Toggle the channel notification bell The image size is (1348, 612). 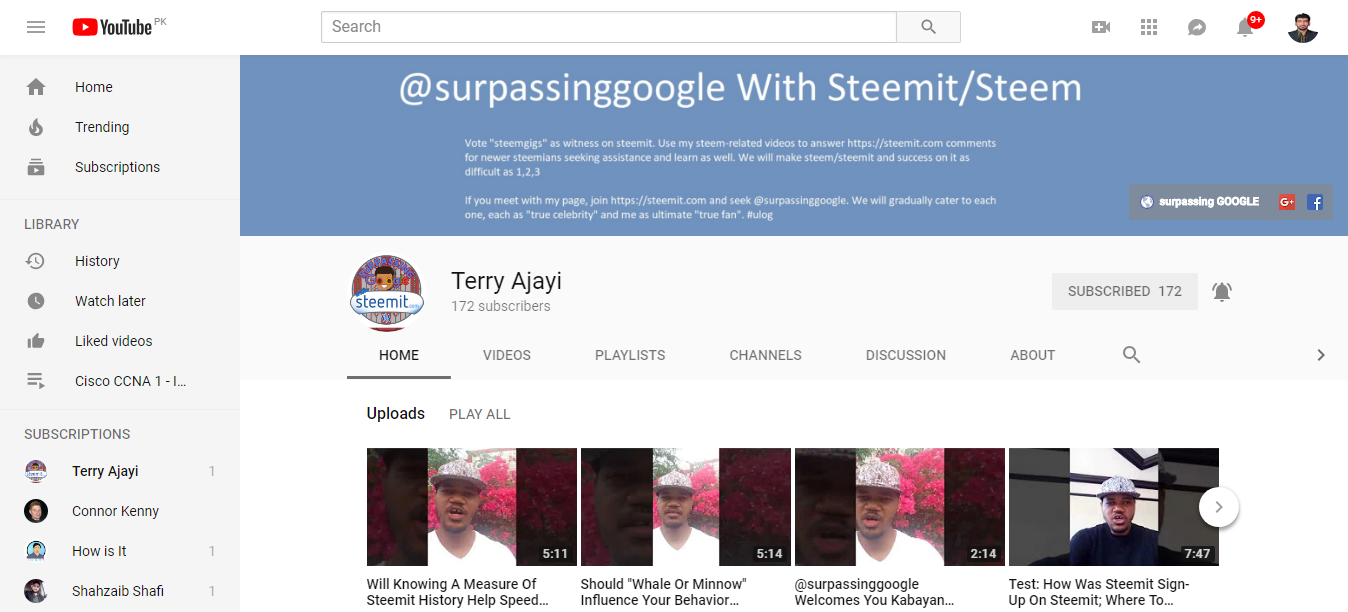(x=1221, y=292)
